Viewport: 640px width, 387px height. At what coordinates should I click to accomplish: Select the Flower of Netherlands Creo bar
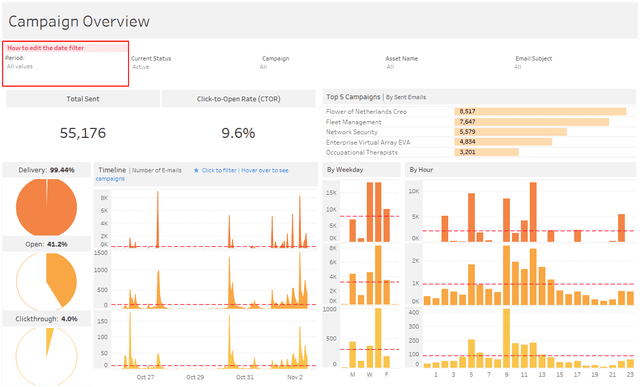click(x=540, y=111)
